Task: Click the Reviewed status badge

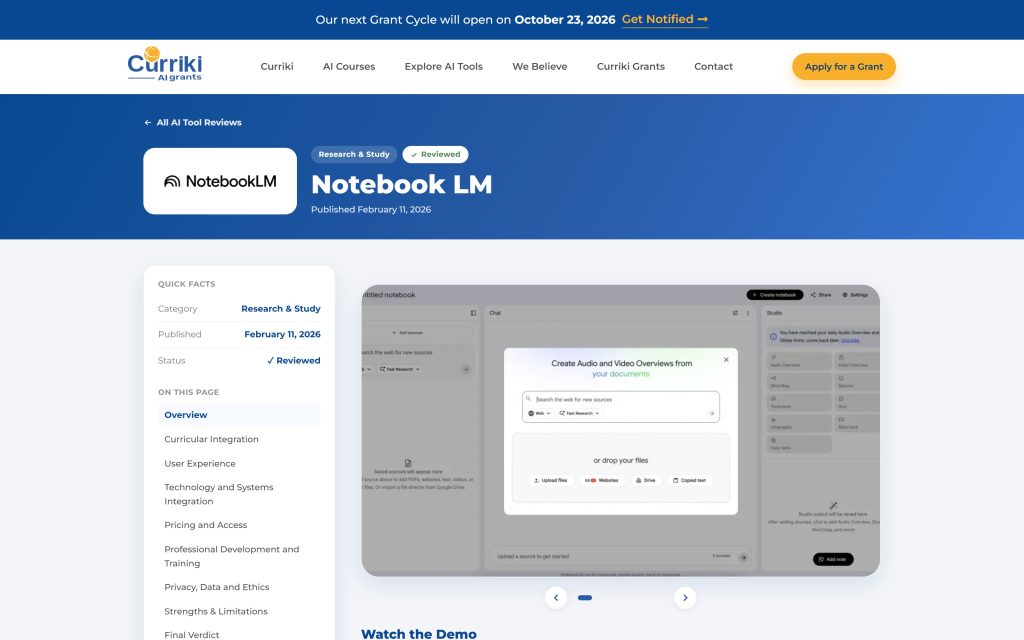Action: (436, 154)
